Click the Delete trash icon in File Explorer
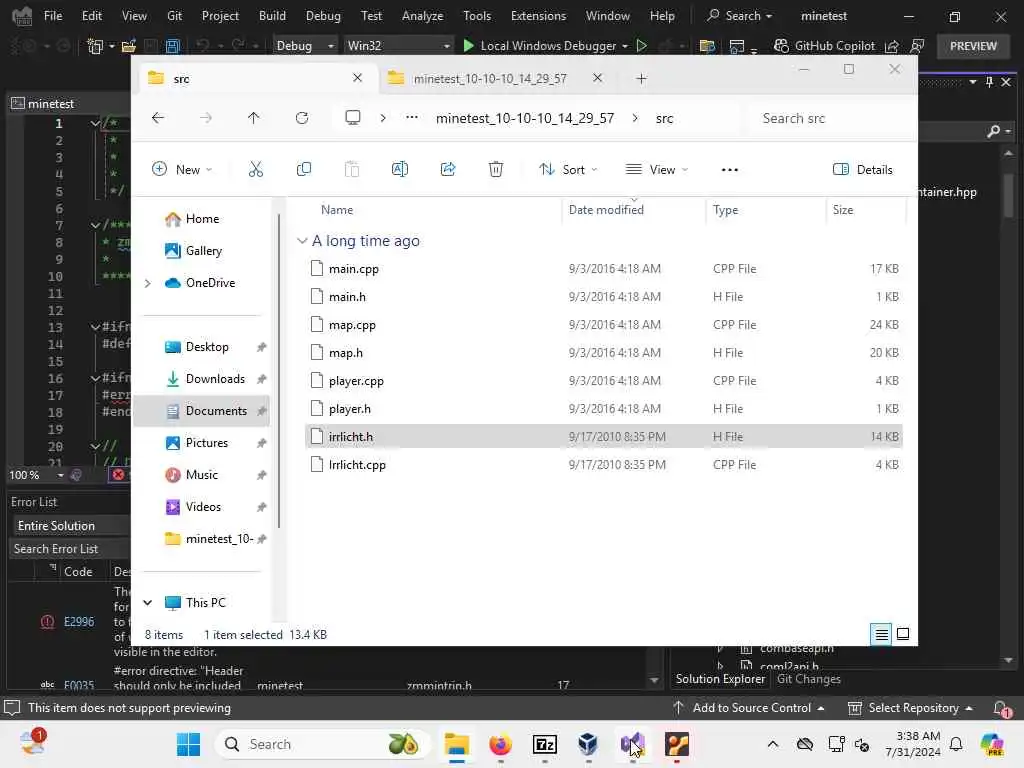This screenshot has width=1024, height=768. 496,170
